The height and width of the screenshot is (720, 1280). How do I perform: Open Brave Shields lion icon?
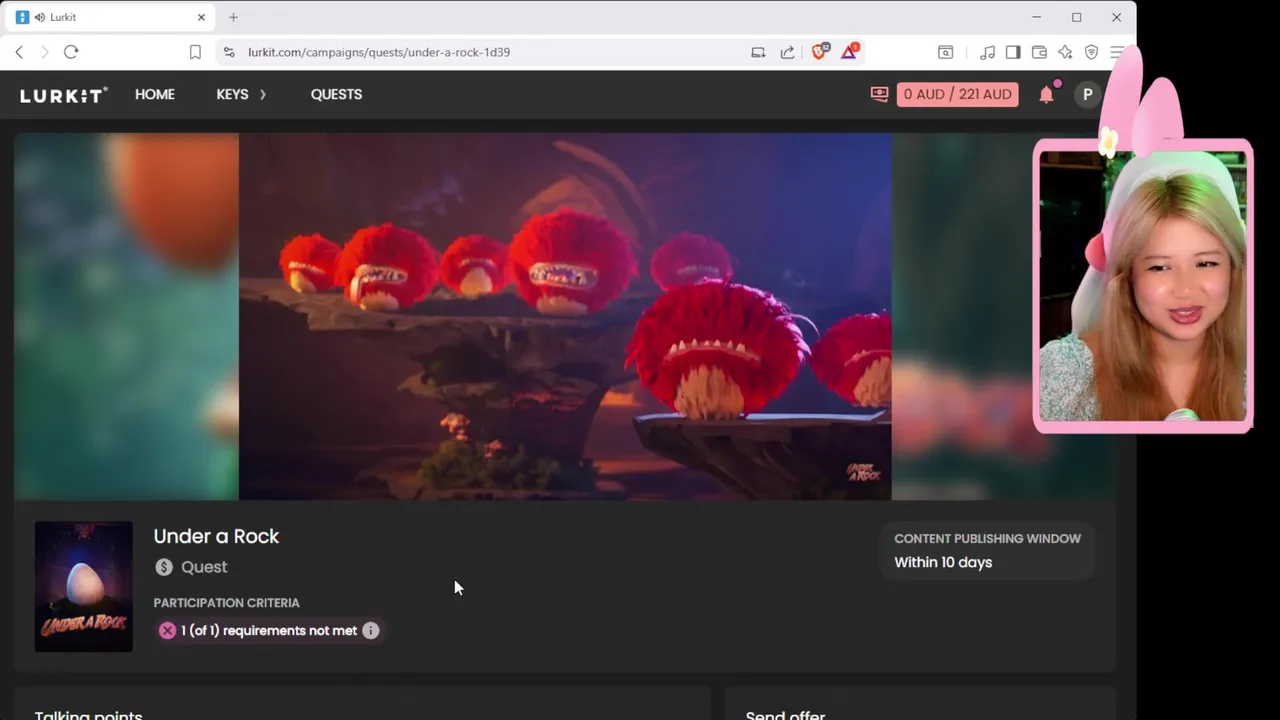point(820,51)
